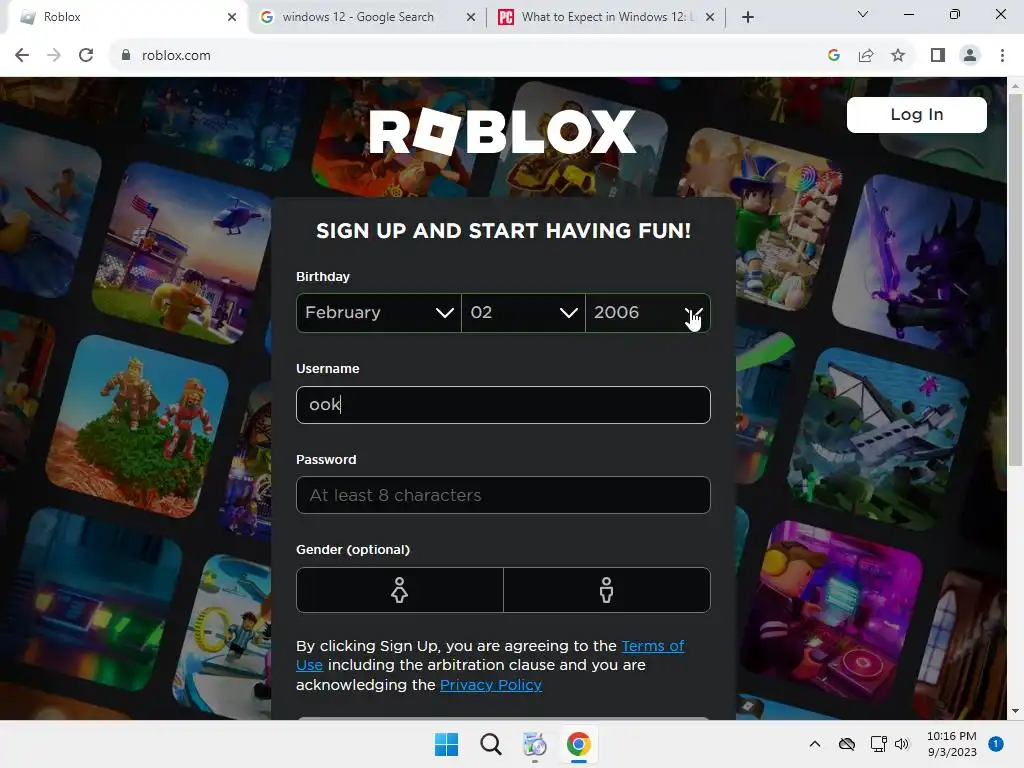Screen dimensions: 1024x768
Task: Click the crashed airplane game thumbnail
Action: pos(878,438)
